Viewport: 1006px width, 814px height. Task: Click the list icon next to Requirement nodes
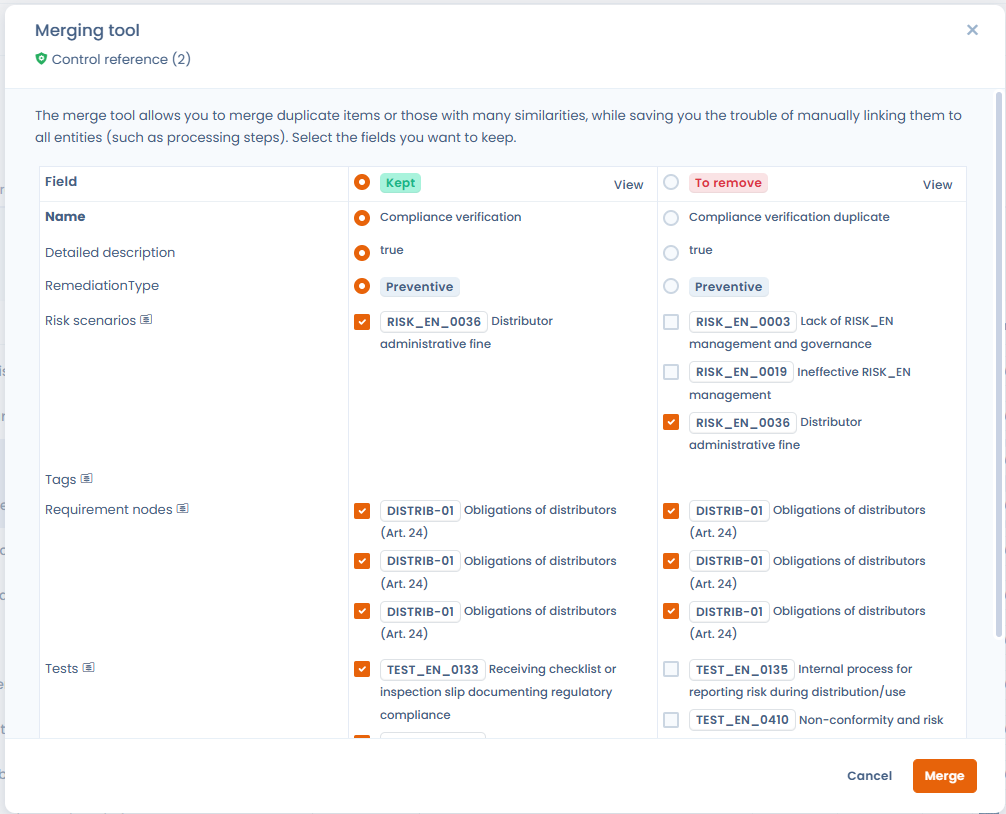pyautogui.click(x=183, y=509)
